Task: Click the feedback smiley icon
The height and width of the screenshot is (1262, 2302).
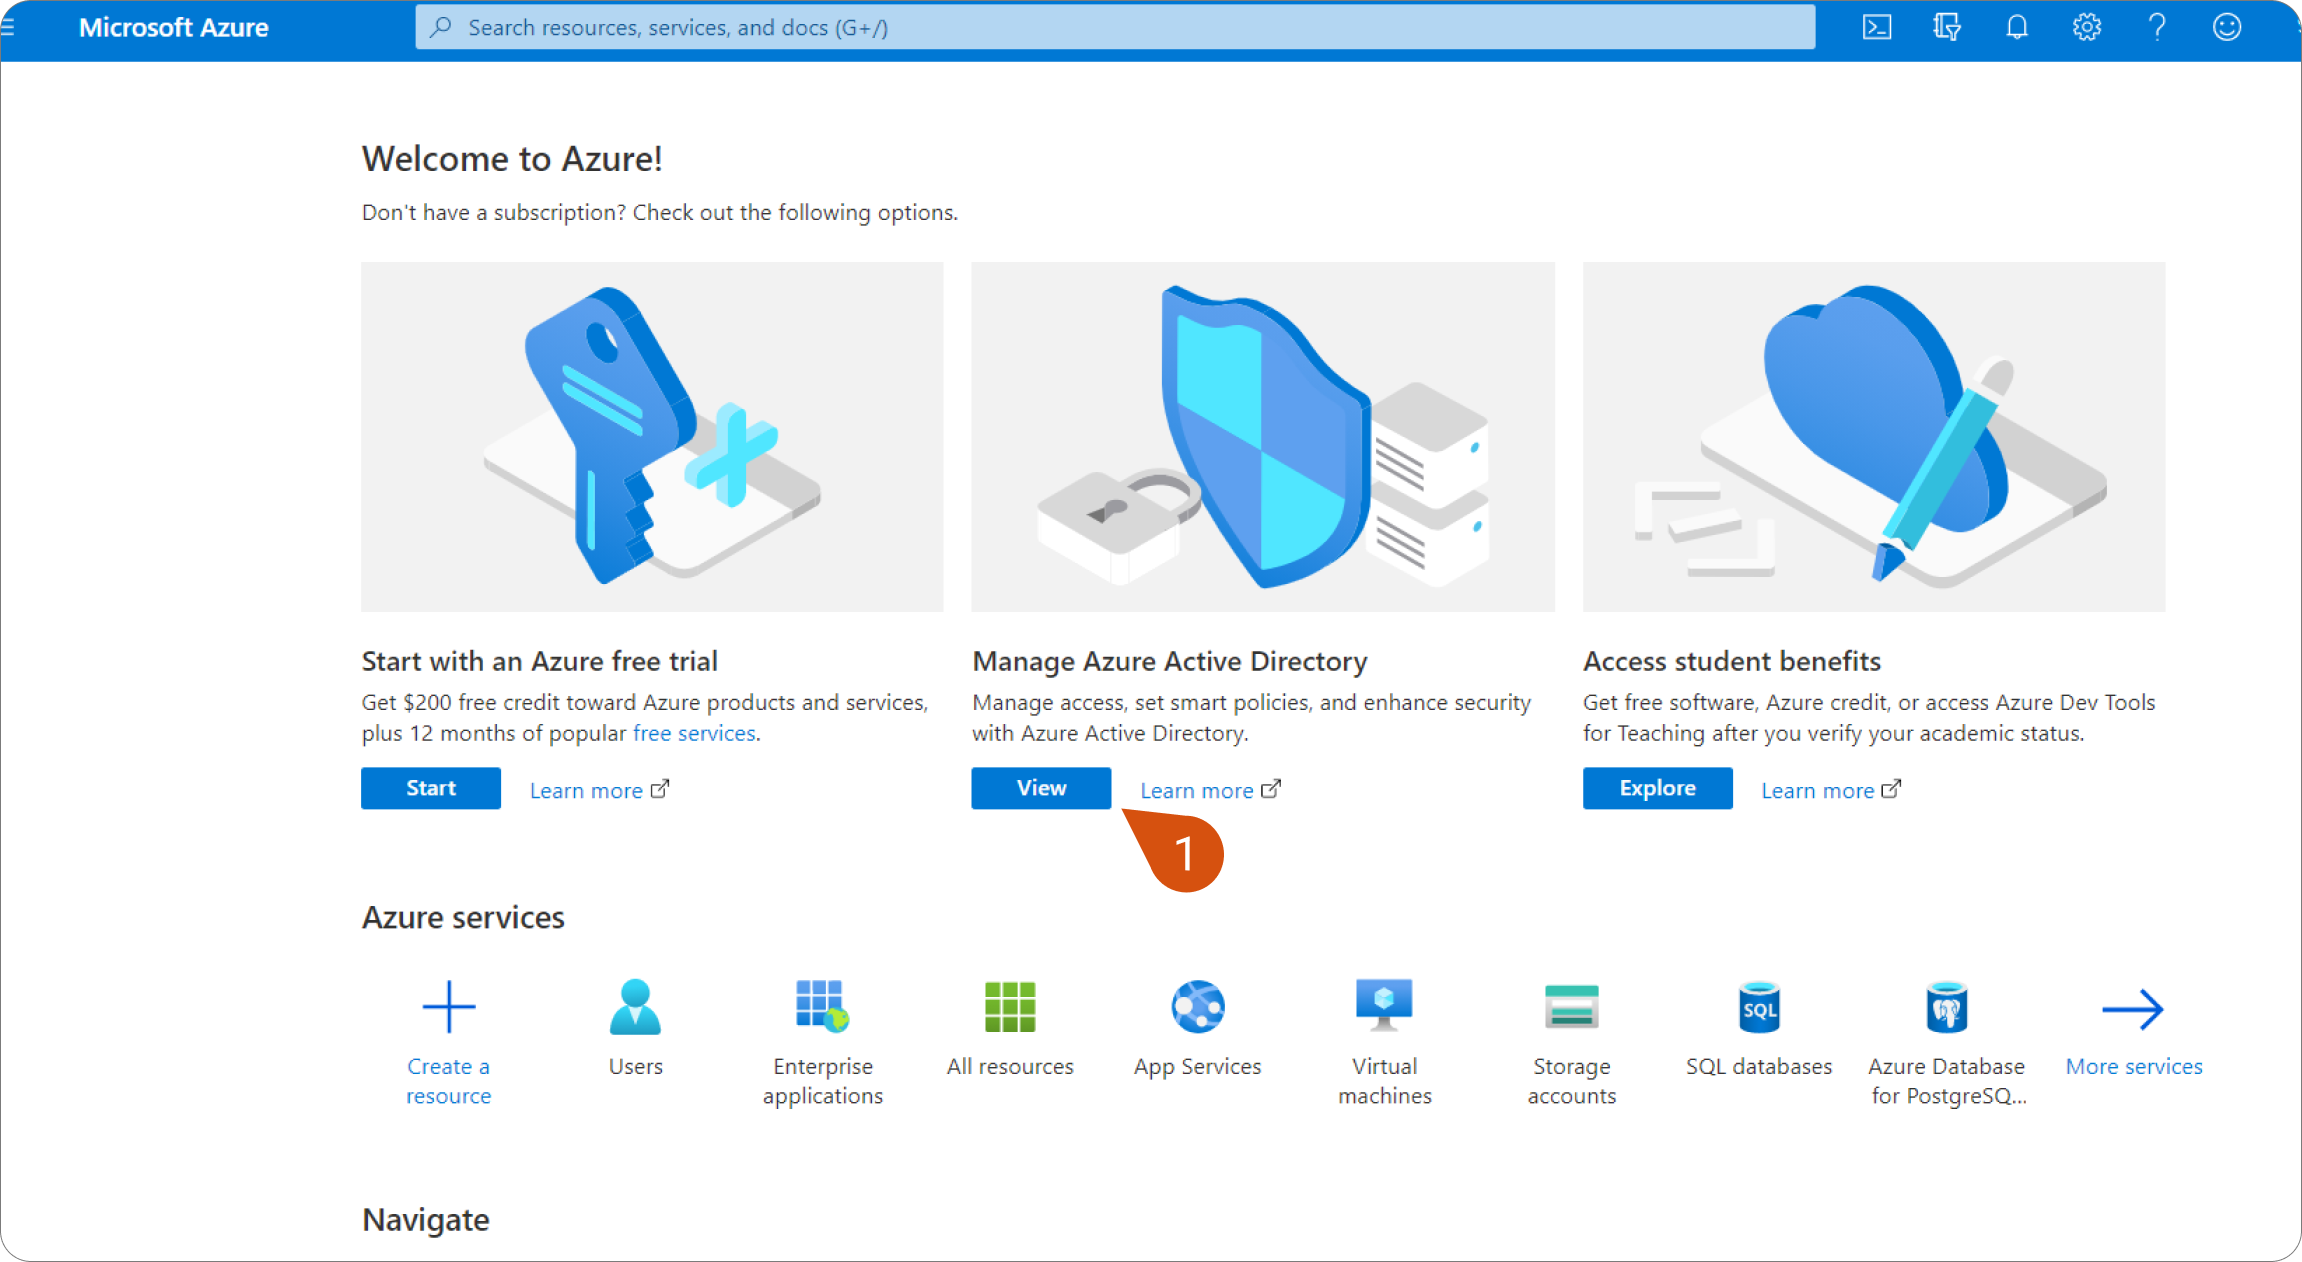Action: [x=2227, y=27]
